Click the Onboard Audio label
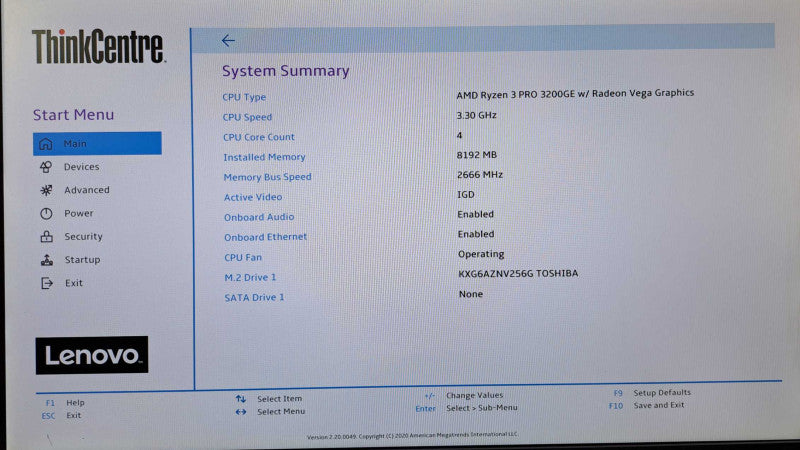The height and width of the screenshot is (450, 800). click(259, 217)
